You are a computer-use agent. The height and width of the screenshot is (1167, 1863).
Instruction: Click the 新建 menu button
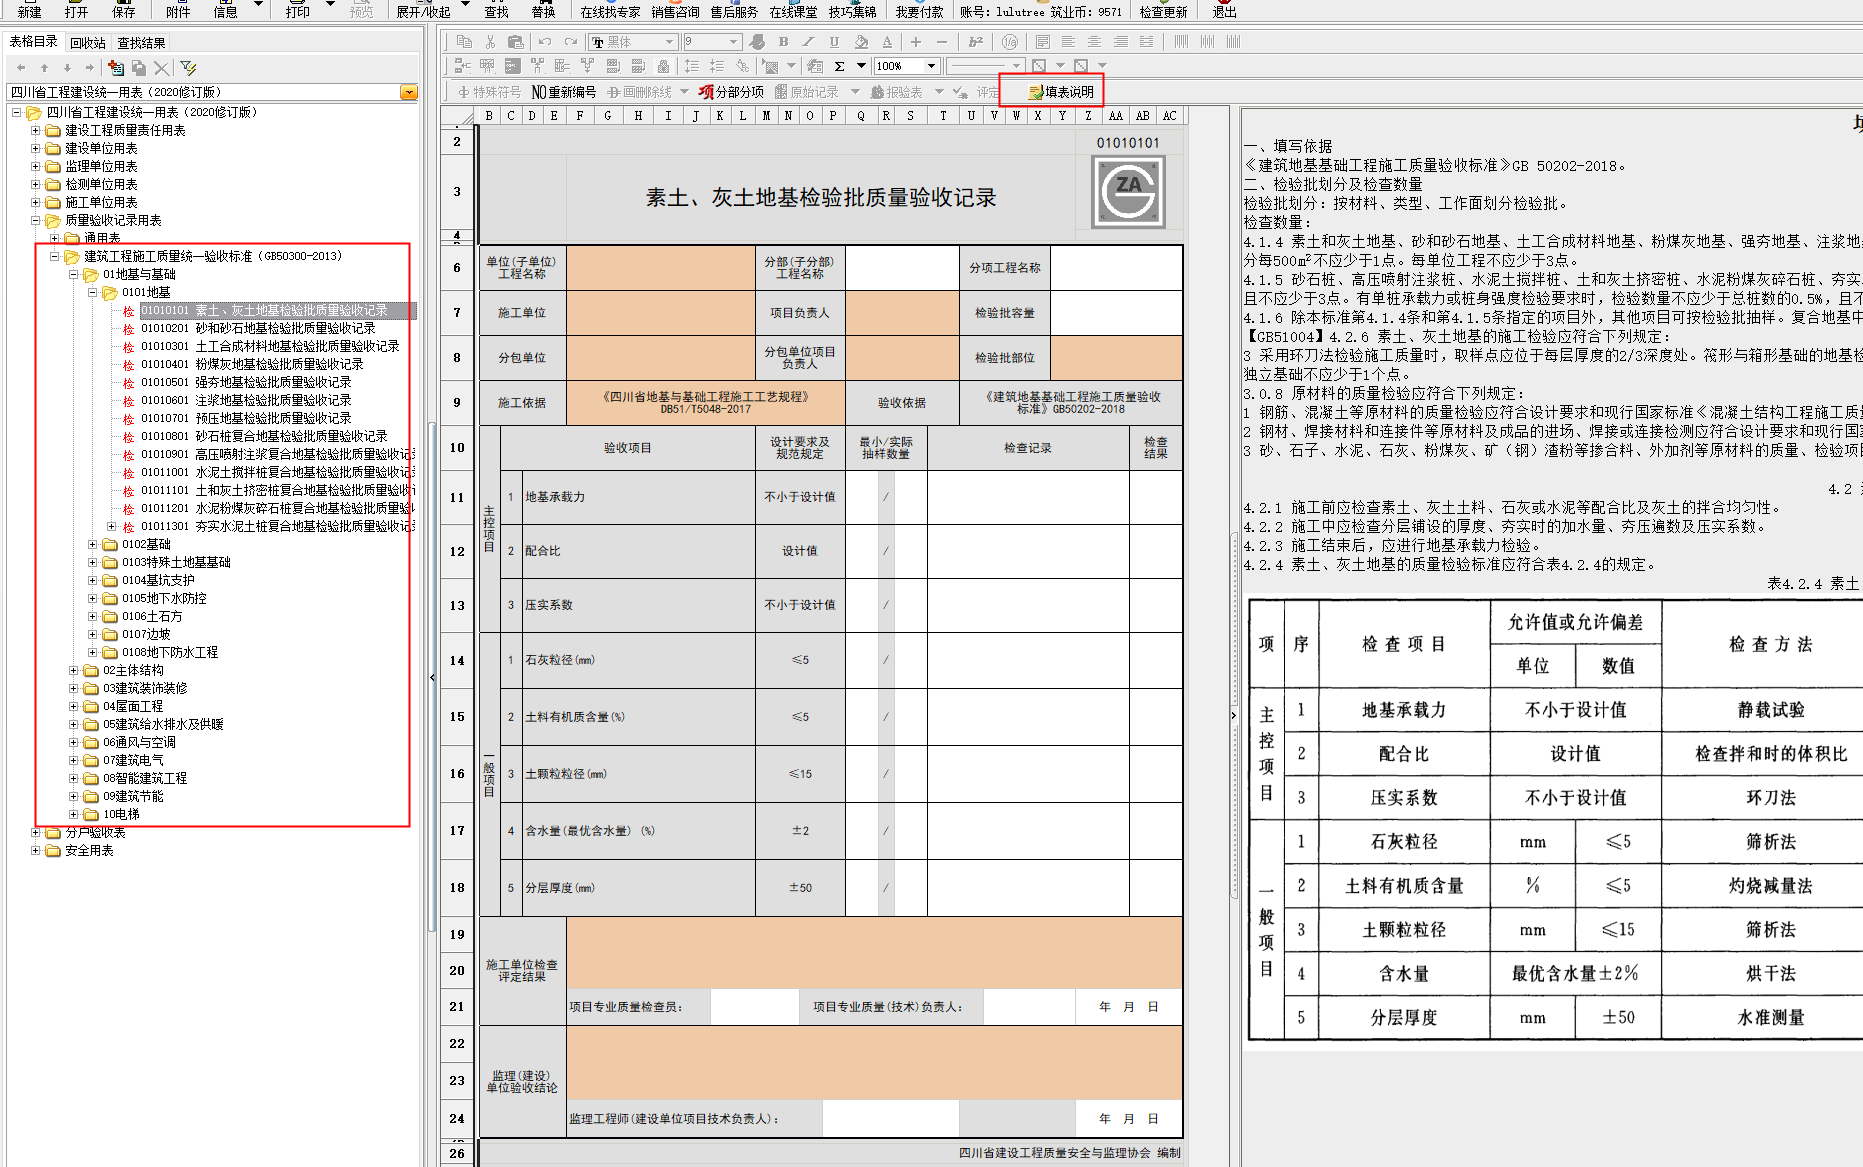pos(30,12)
